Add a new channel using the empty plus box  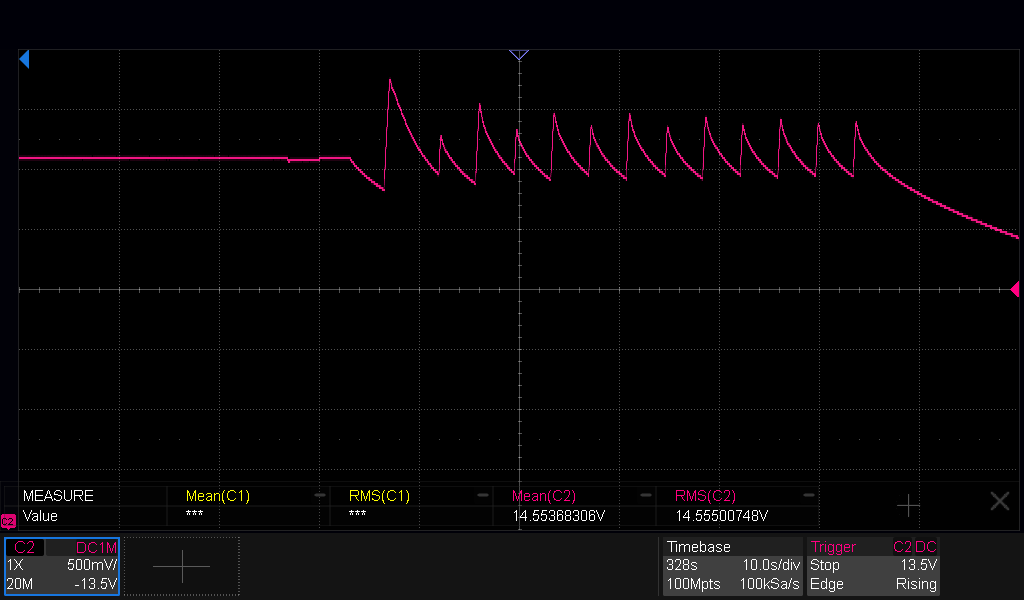tap(182, 566)
